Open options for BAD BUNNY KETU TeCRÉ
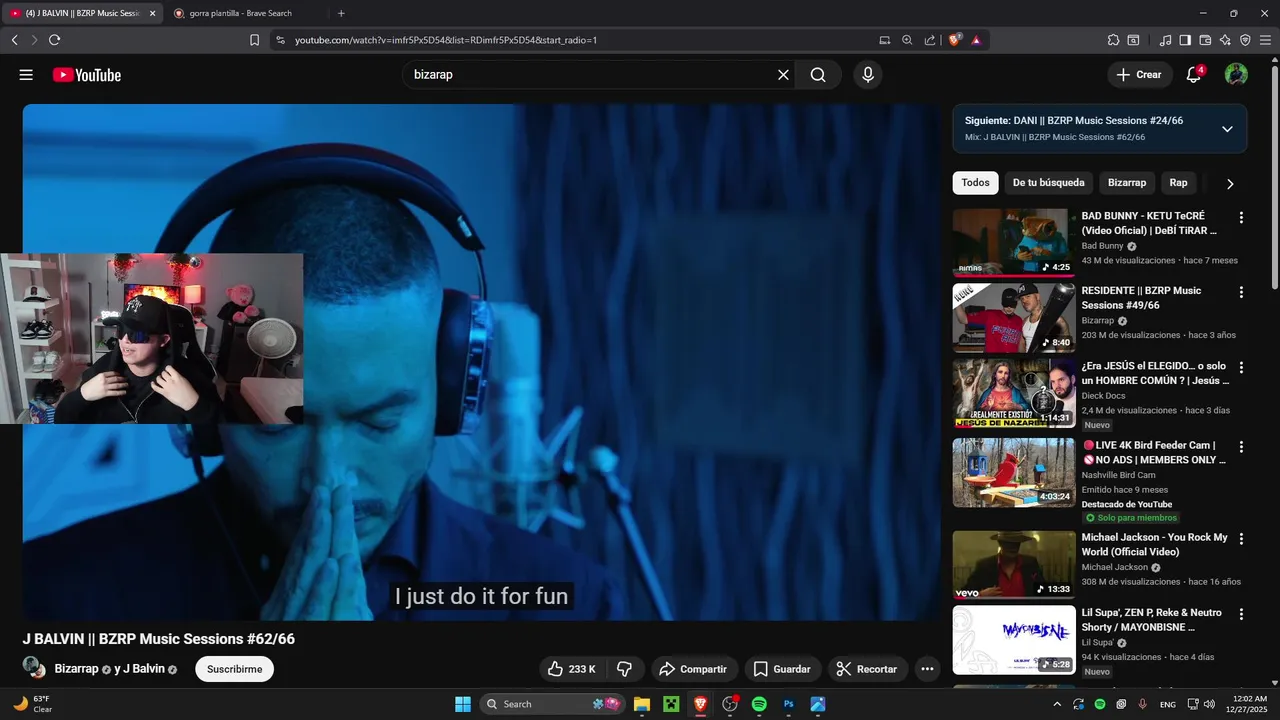The image size is (1280, 720). coord(1241,218)
